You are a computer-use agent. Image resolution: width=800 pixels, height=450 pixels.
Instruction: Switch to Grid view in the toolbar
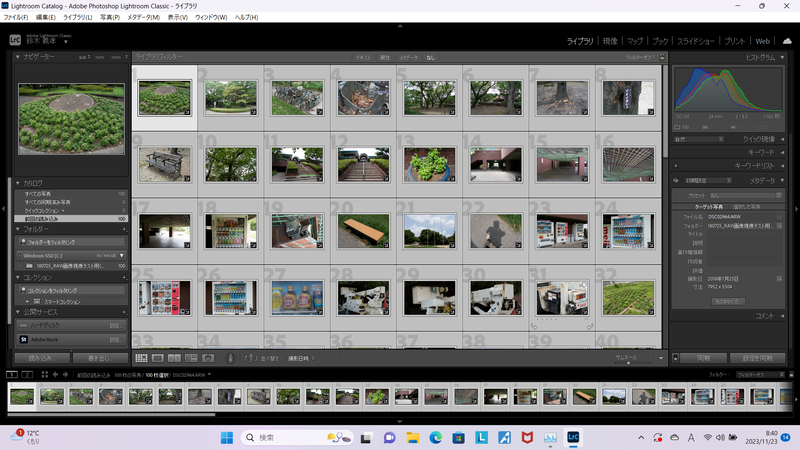(x=141, y=358)
